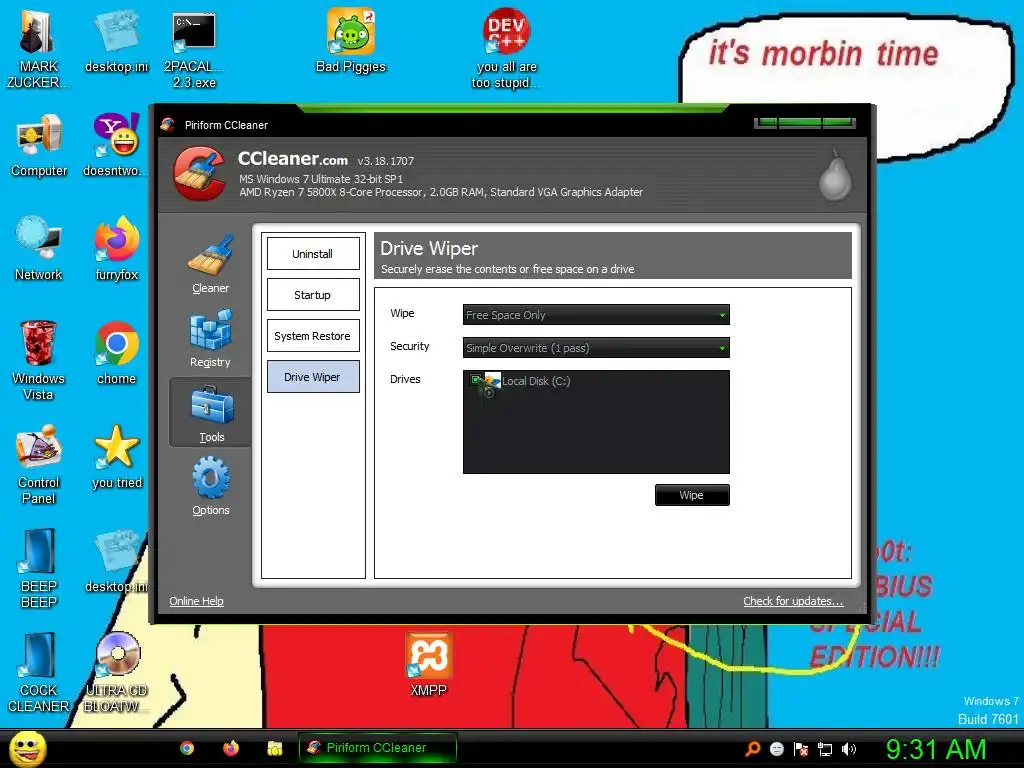Open the Options gear icon
1024x768 pixels.
tap(210, 478)
